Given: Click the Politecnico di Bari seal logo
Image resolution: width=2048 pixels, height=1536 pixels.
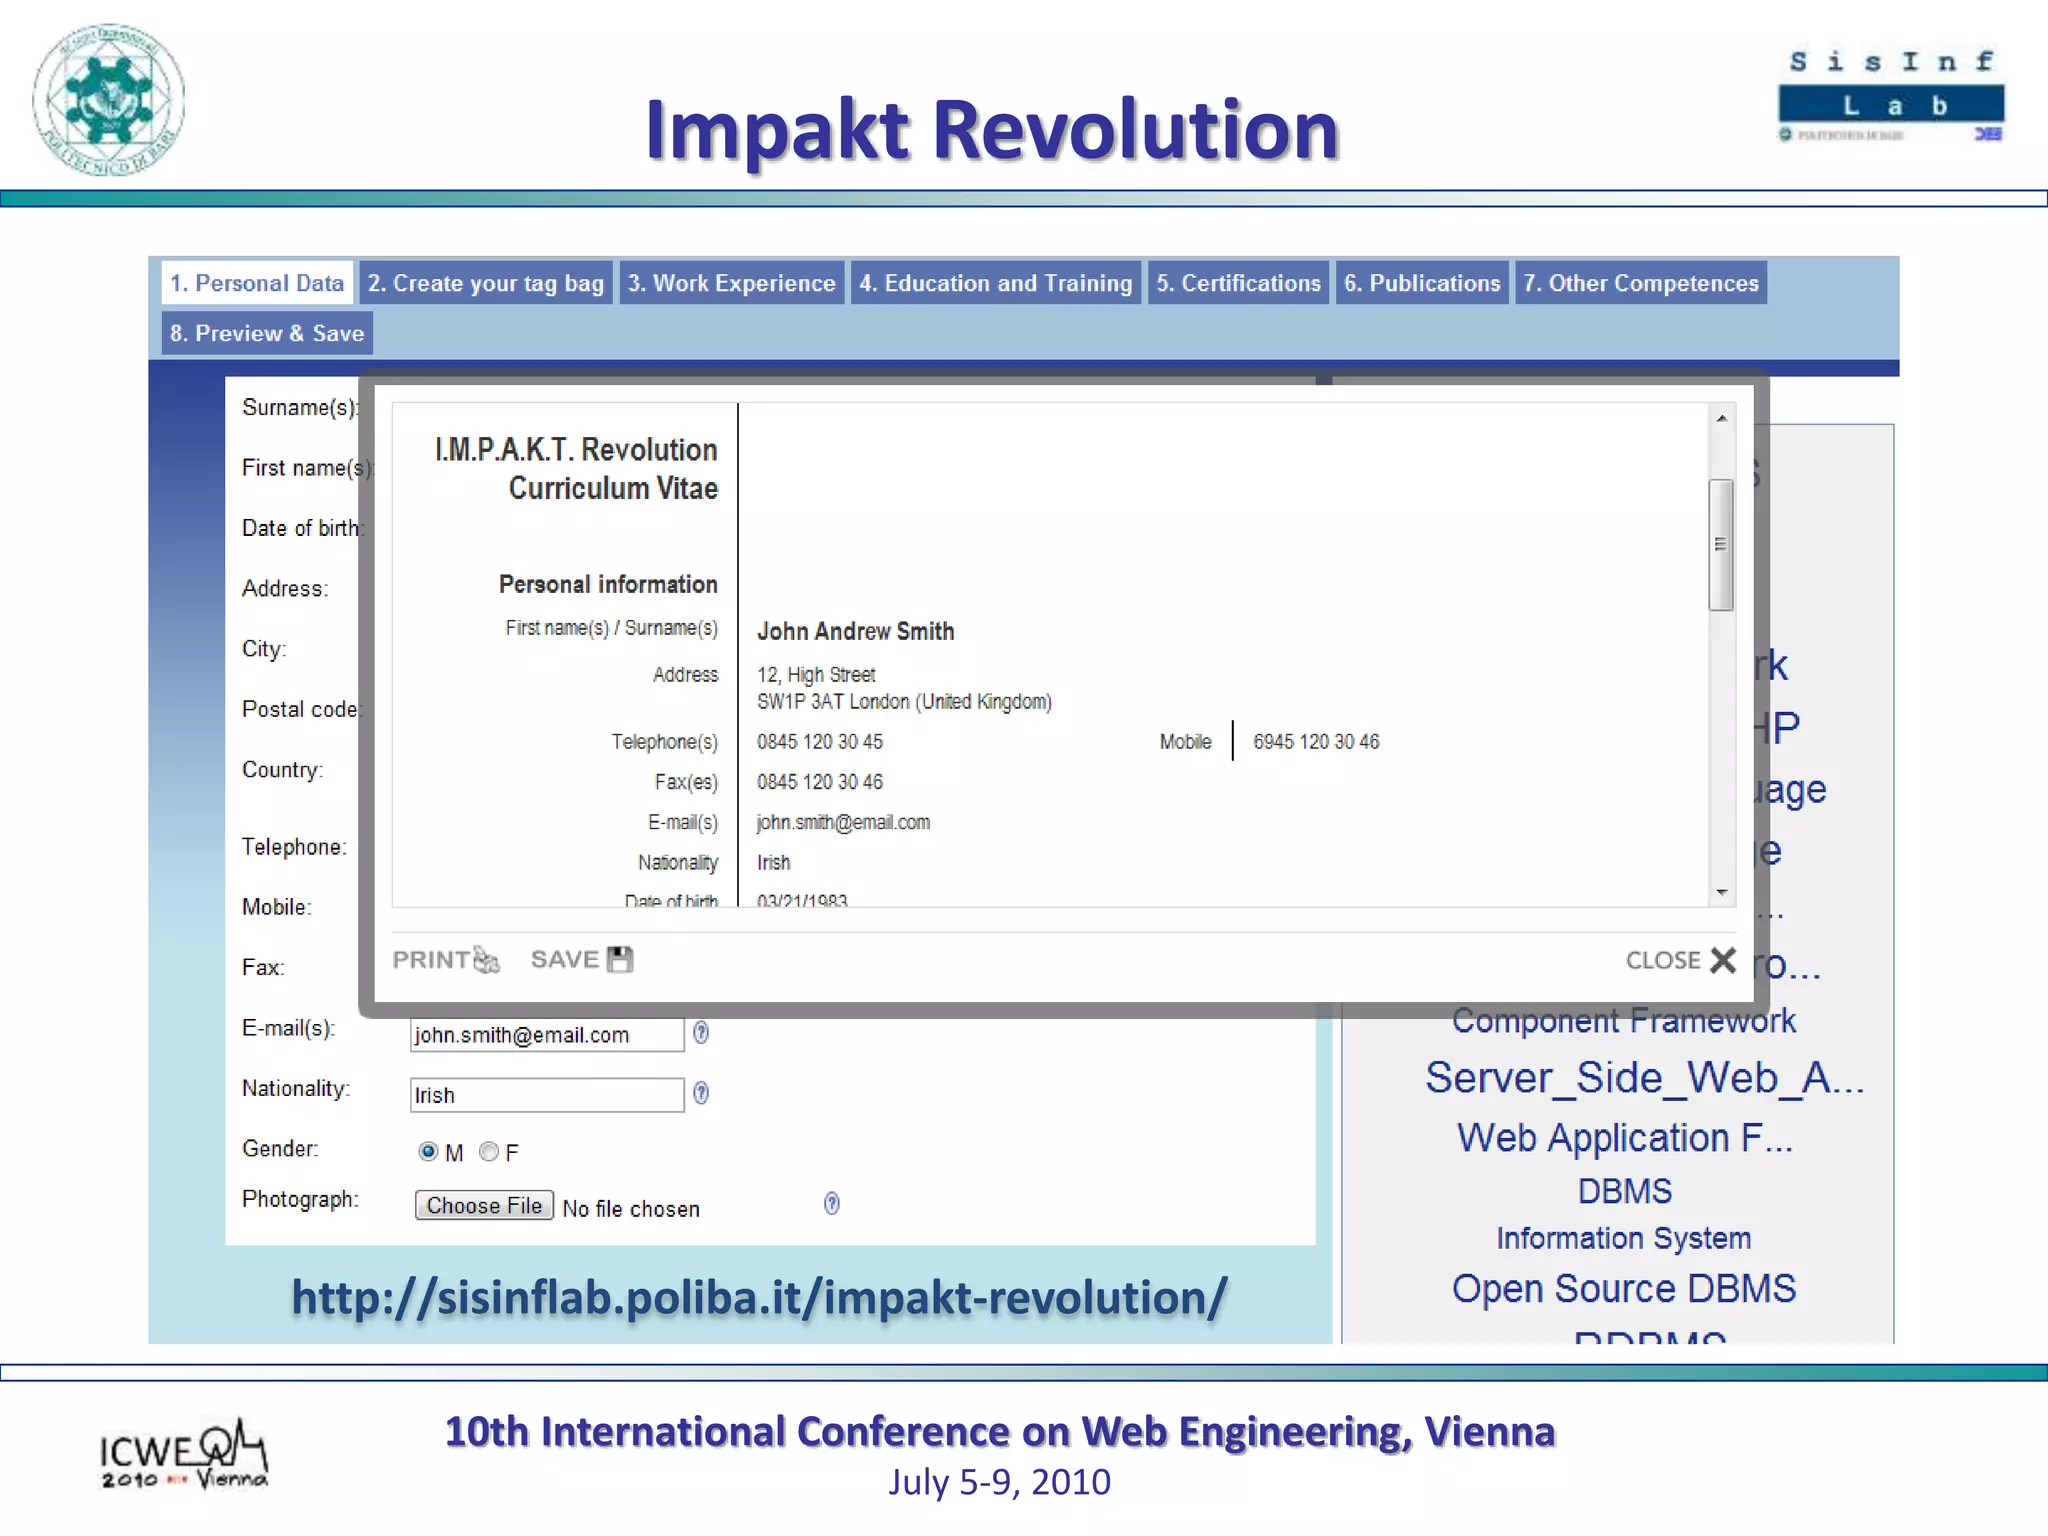Looking at the screenshot, I should (108, 98).
